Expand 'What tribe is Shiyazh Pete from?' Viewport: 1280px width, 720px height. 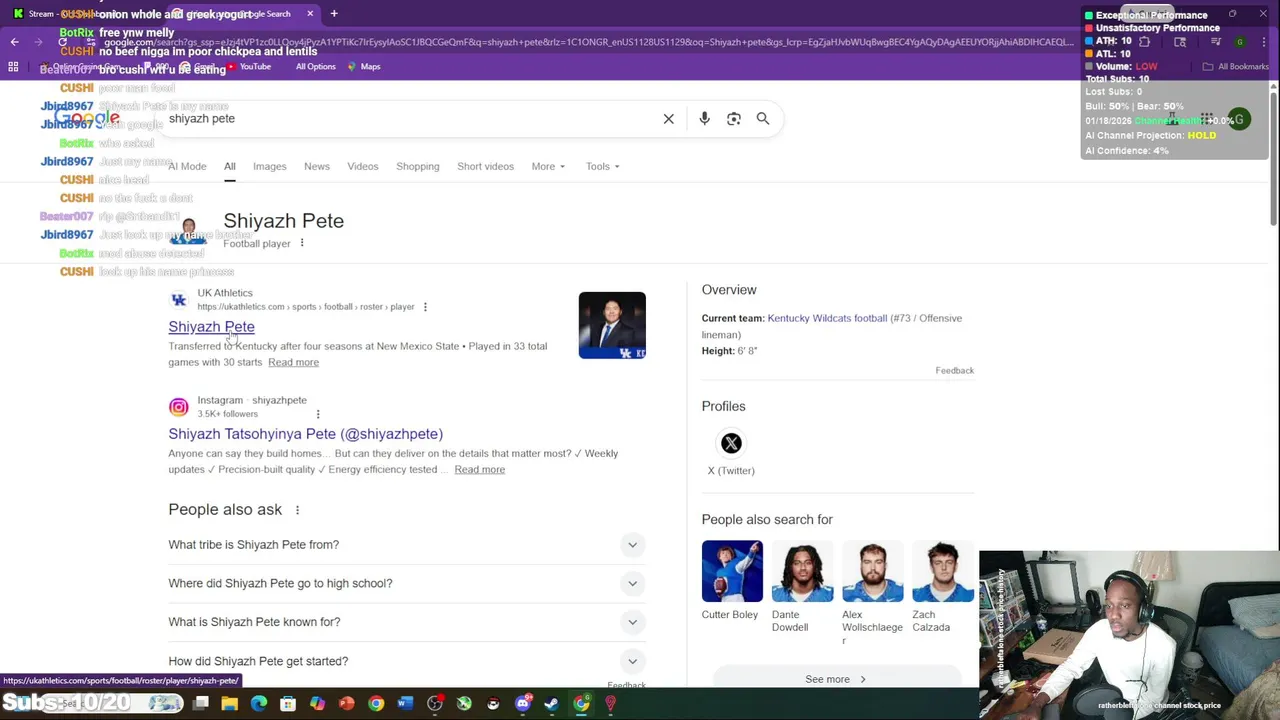pos(407,545)
